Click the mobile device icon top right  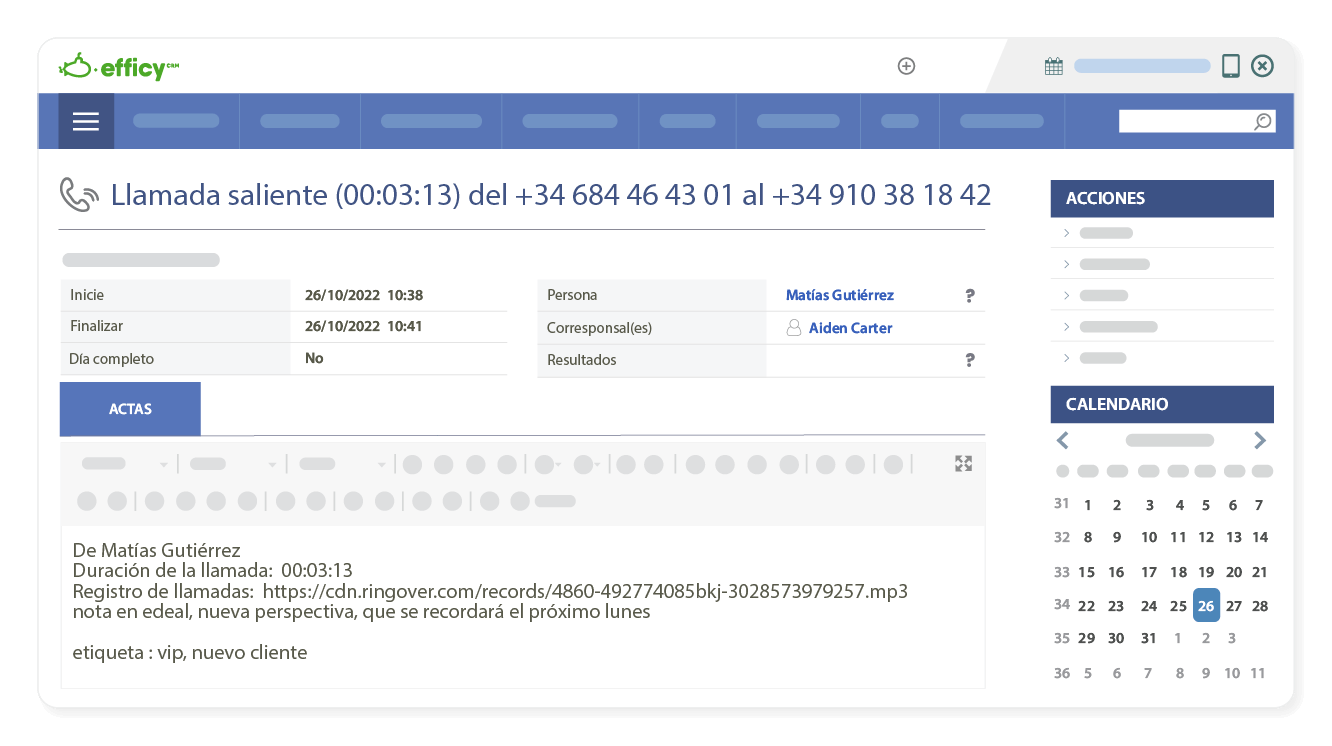[1230, 64]
